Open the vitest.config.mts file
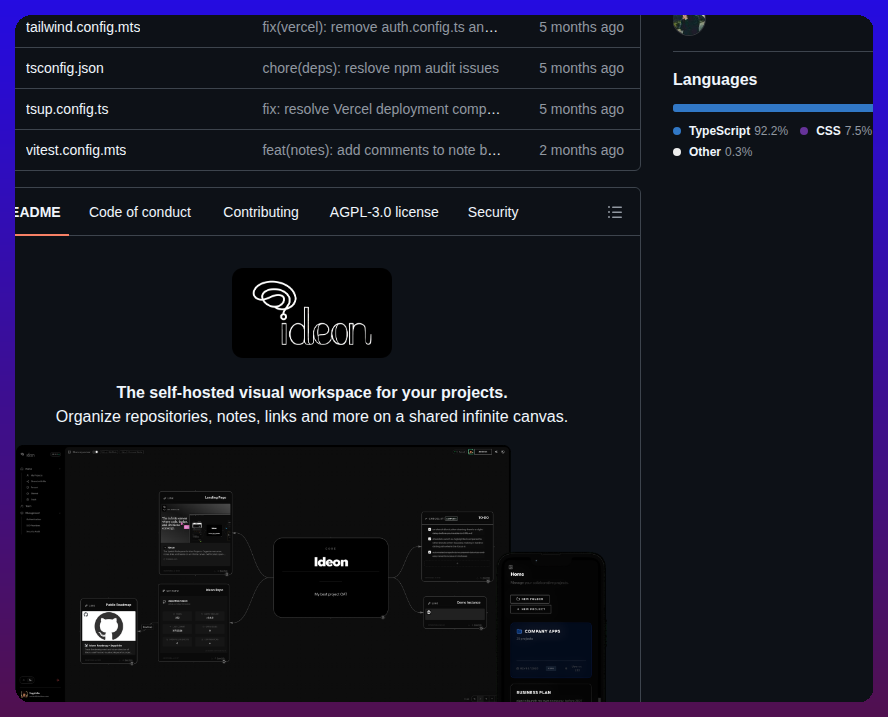 pyautogui.click(x=76, y=151)
